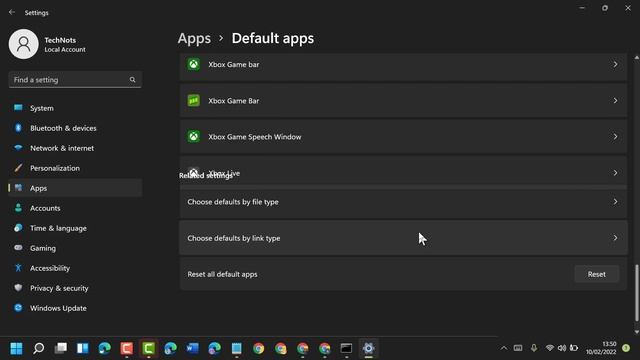
Task: Click the scrollbar down arrow
Action: (636, 332)
